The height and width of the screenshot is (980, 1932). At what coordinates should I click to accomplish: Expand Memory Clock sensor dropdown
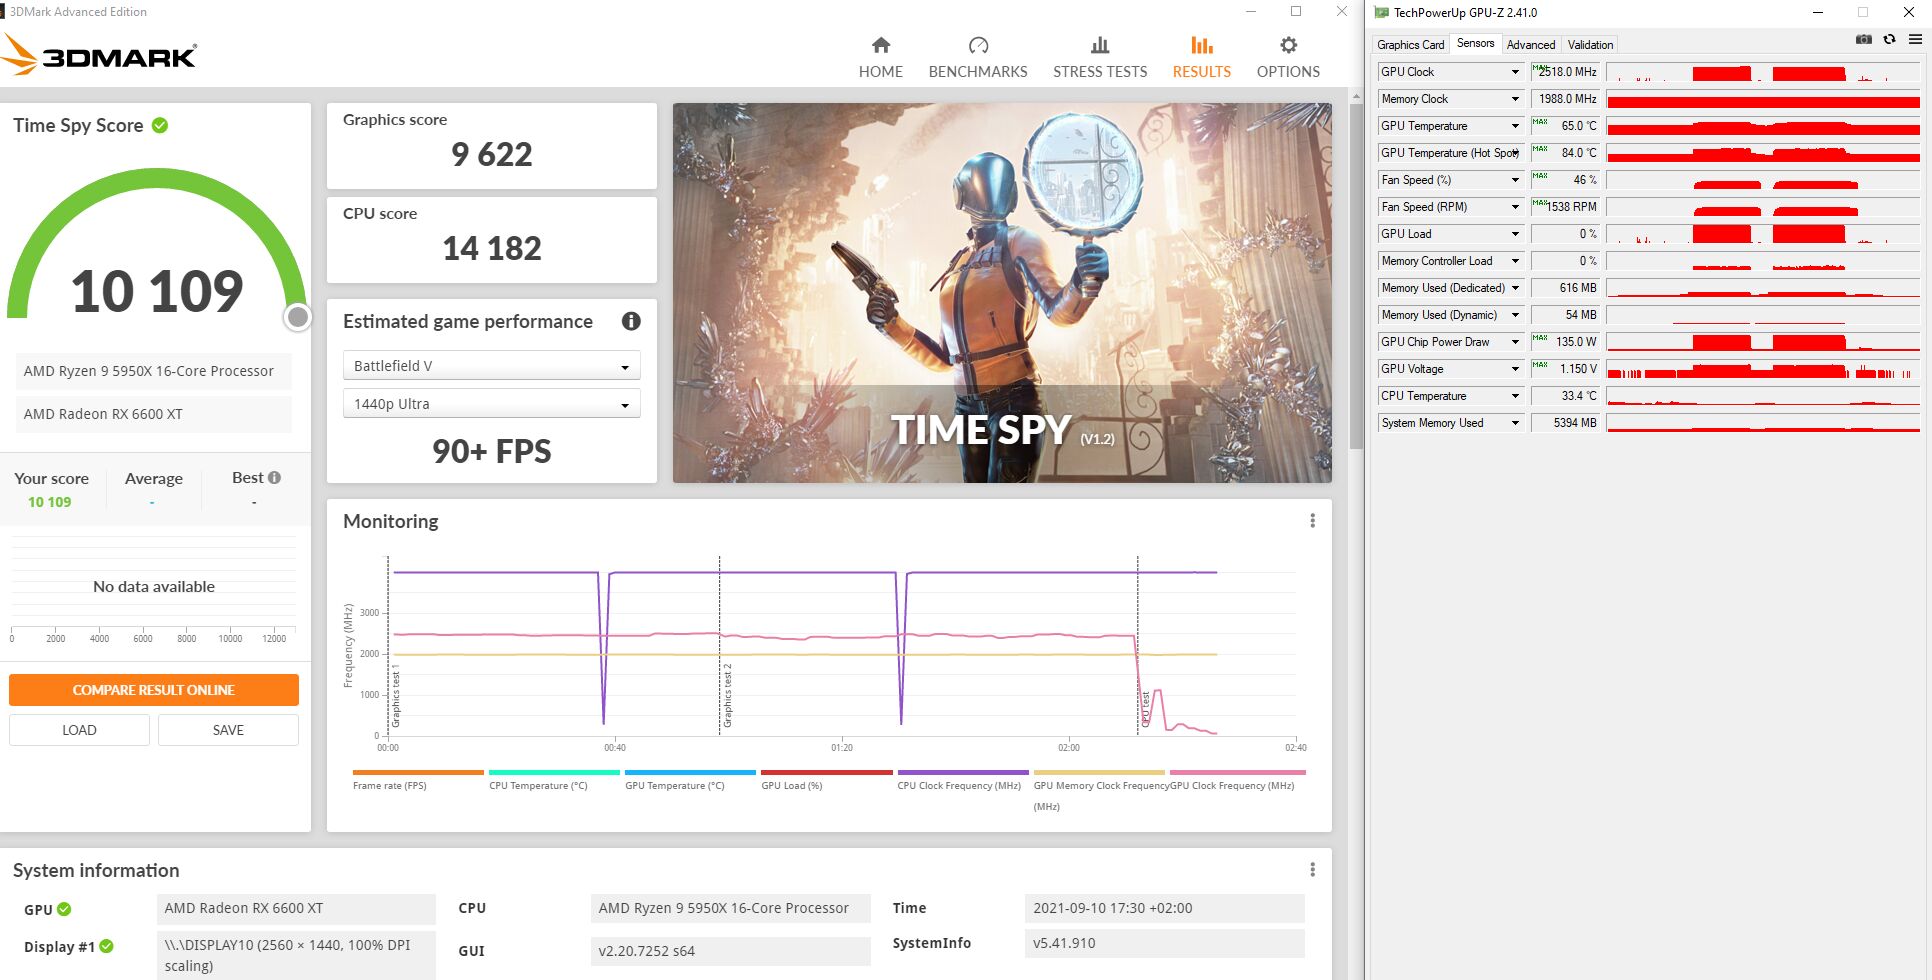[x=1515, y=99]
